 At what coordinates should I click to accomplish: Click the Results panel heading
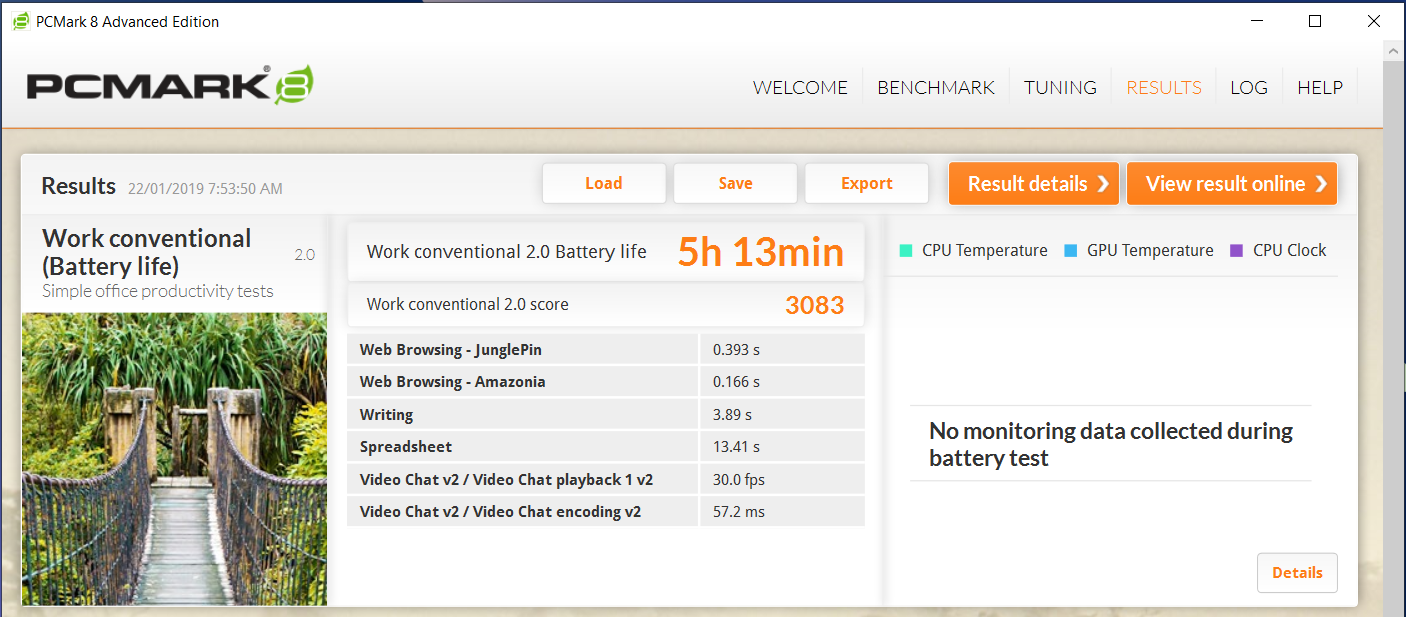79,186
